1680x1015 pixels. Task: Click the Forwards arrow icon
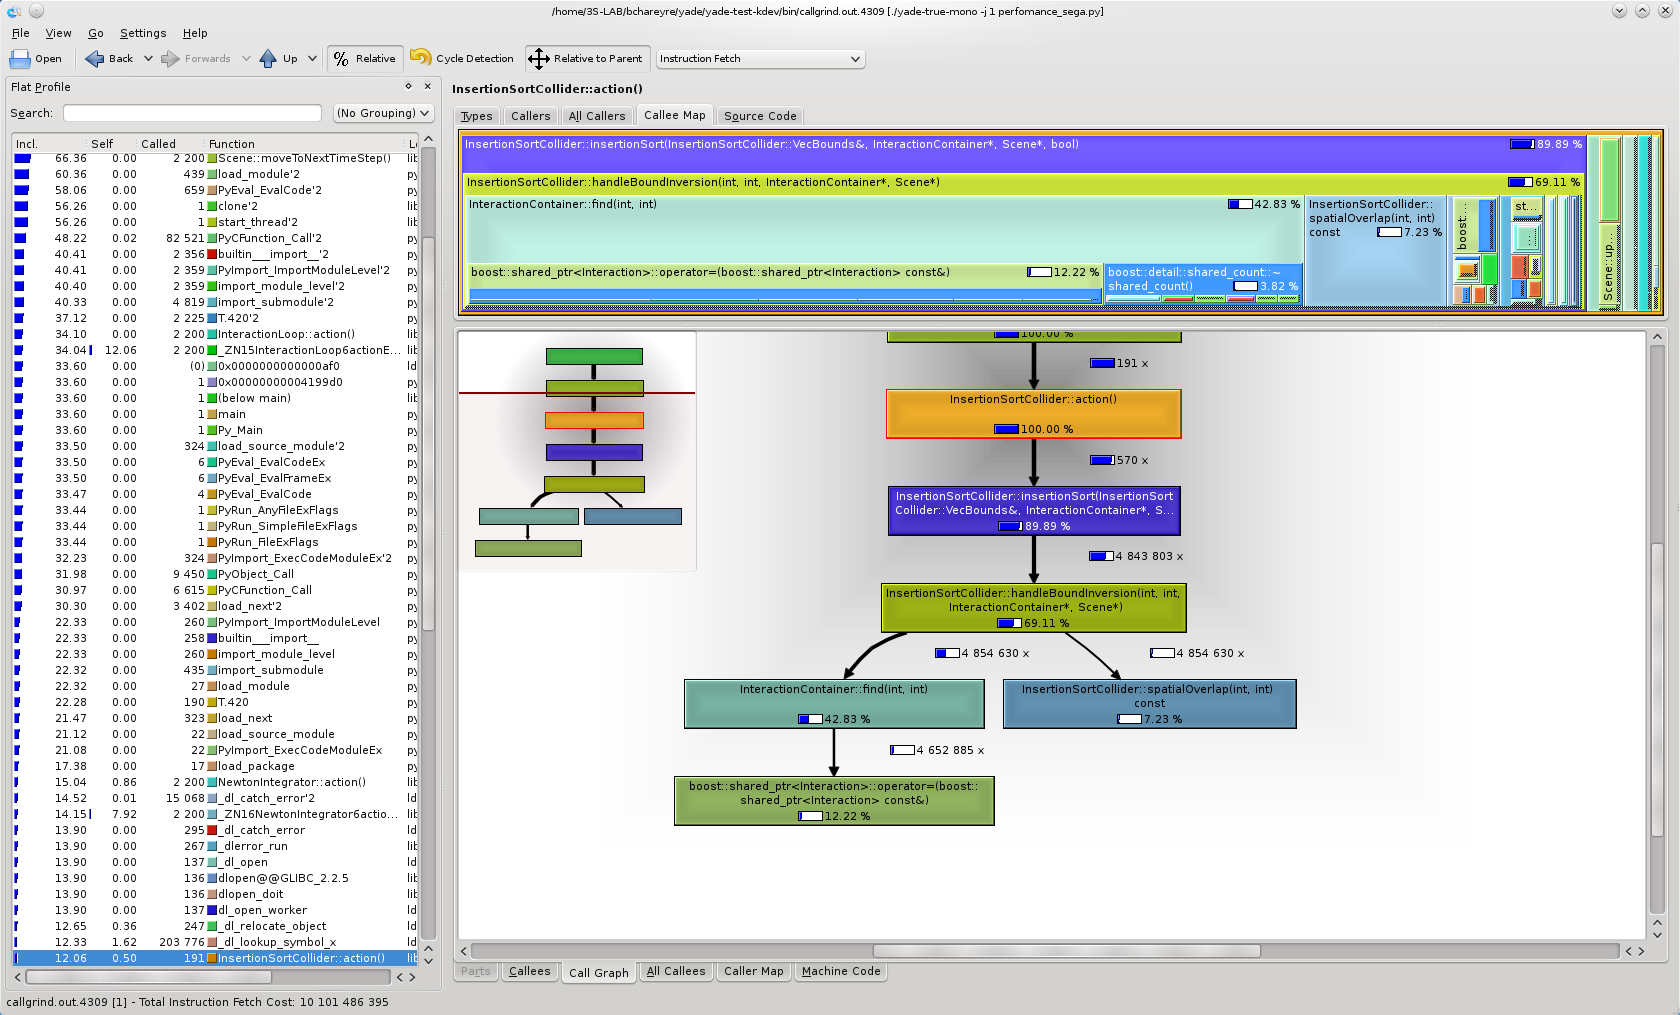[171, 59]
